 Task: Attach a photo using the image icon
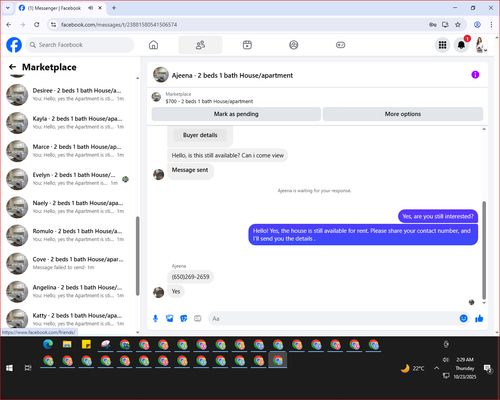pyautogui.click(x=170, y=319)
